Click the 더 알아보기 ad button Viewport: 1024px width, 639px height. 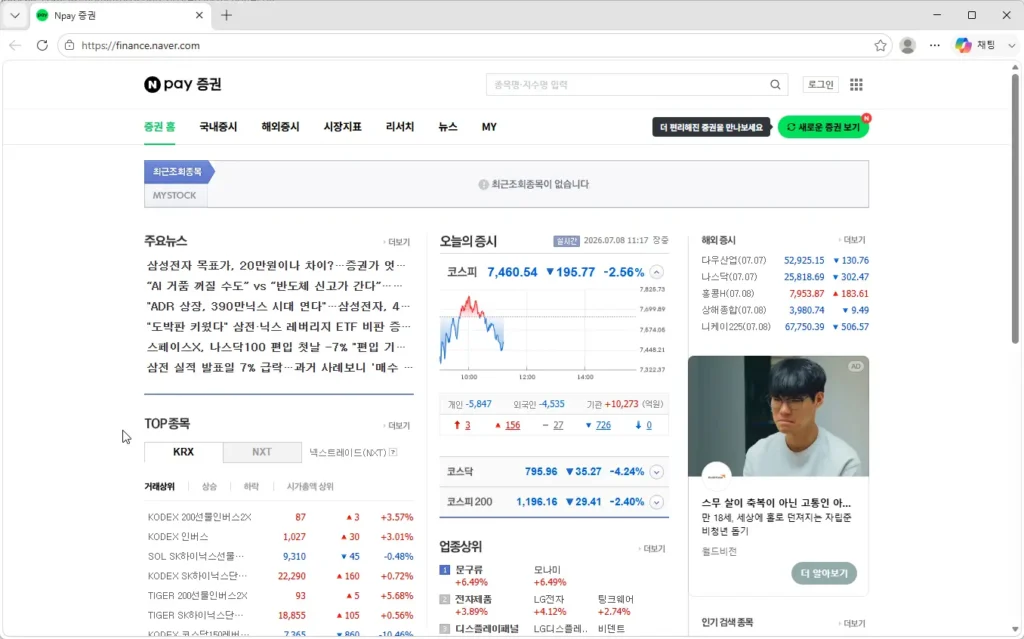click(x=824, y=573)
